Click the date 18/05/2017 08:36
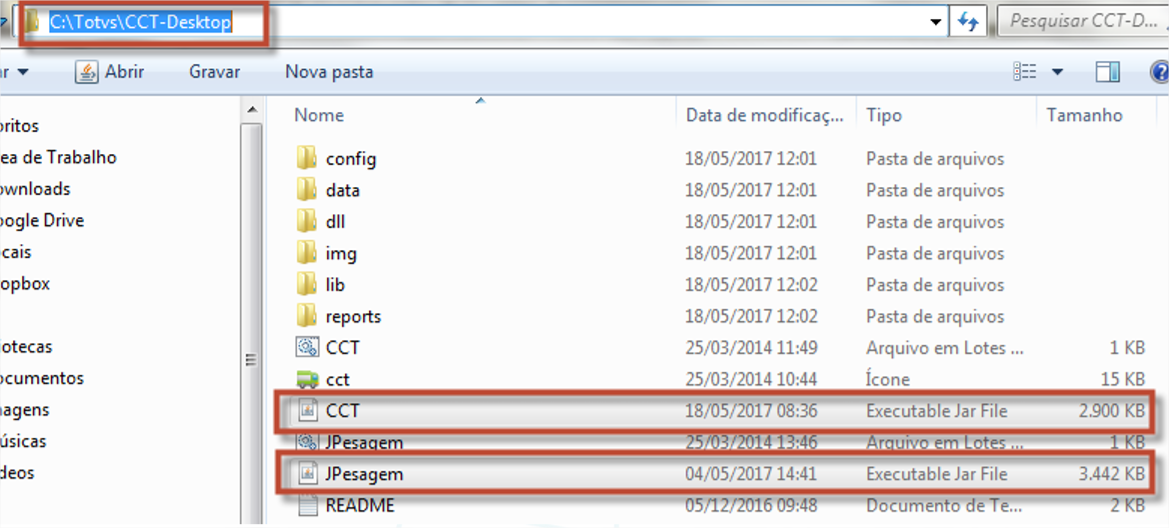This screenshot has height=528, width=1169. [x=752, y=411]
